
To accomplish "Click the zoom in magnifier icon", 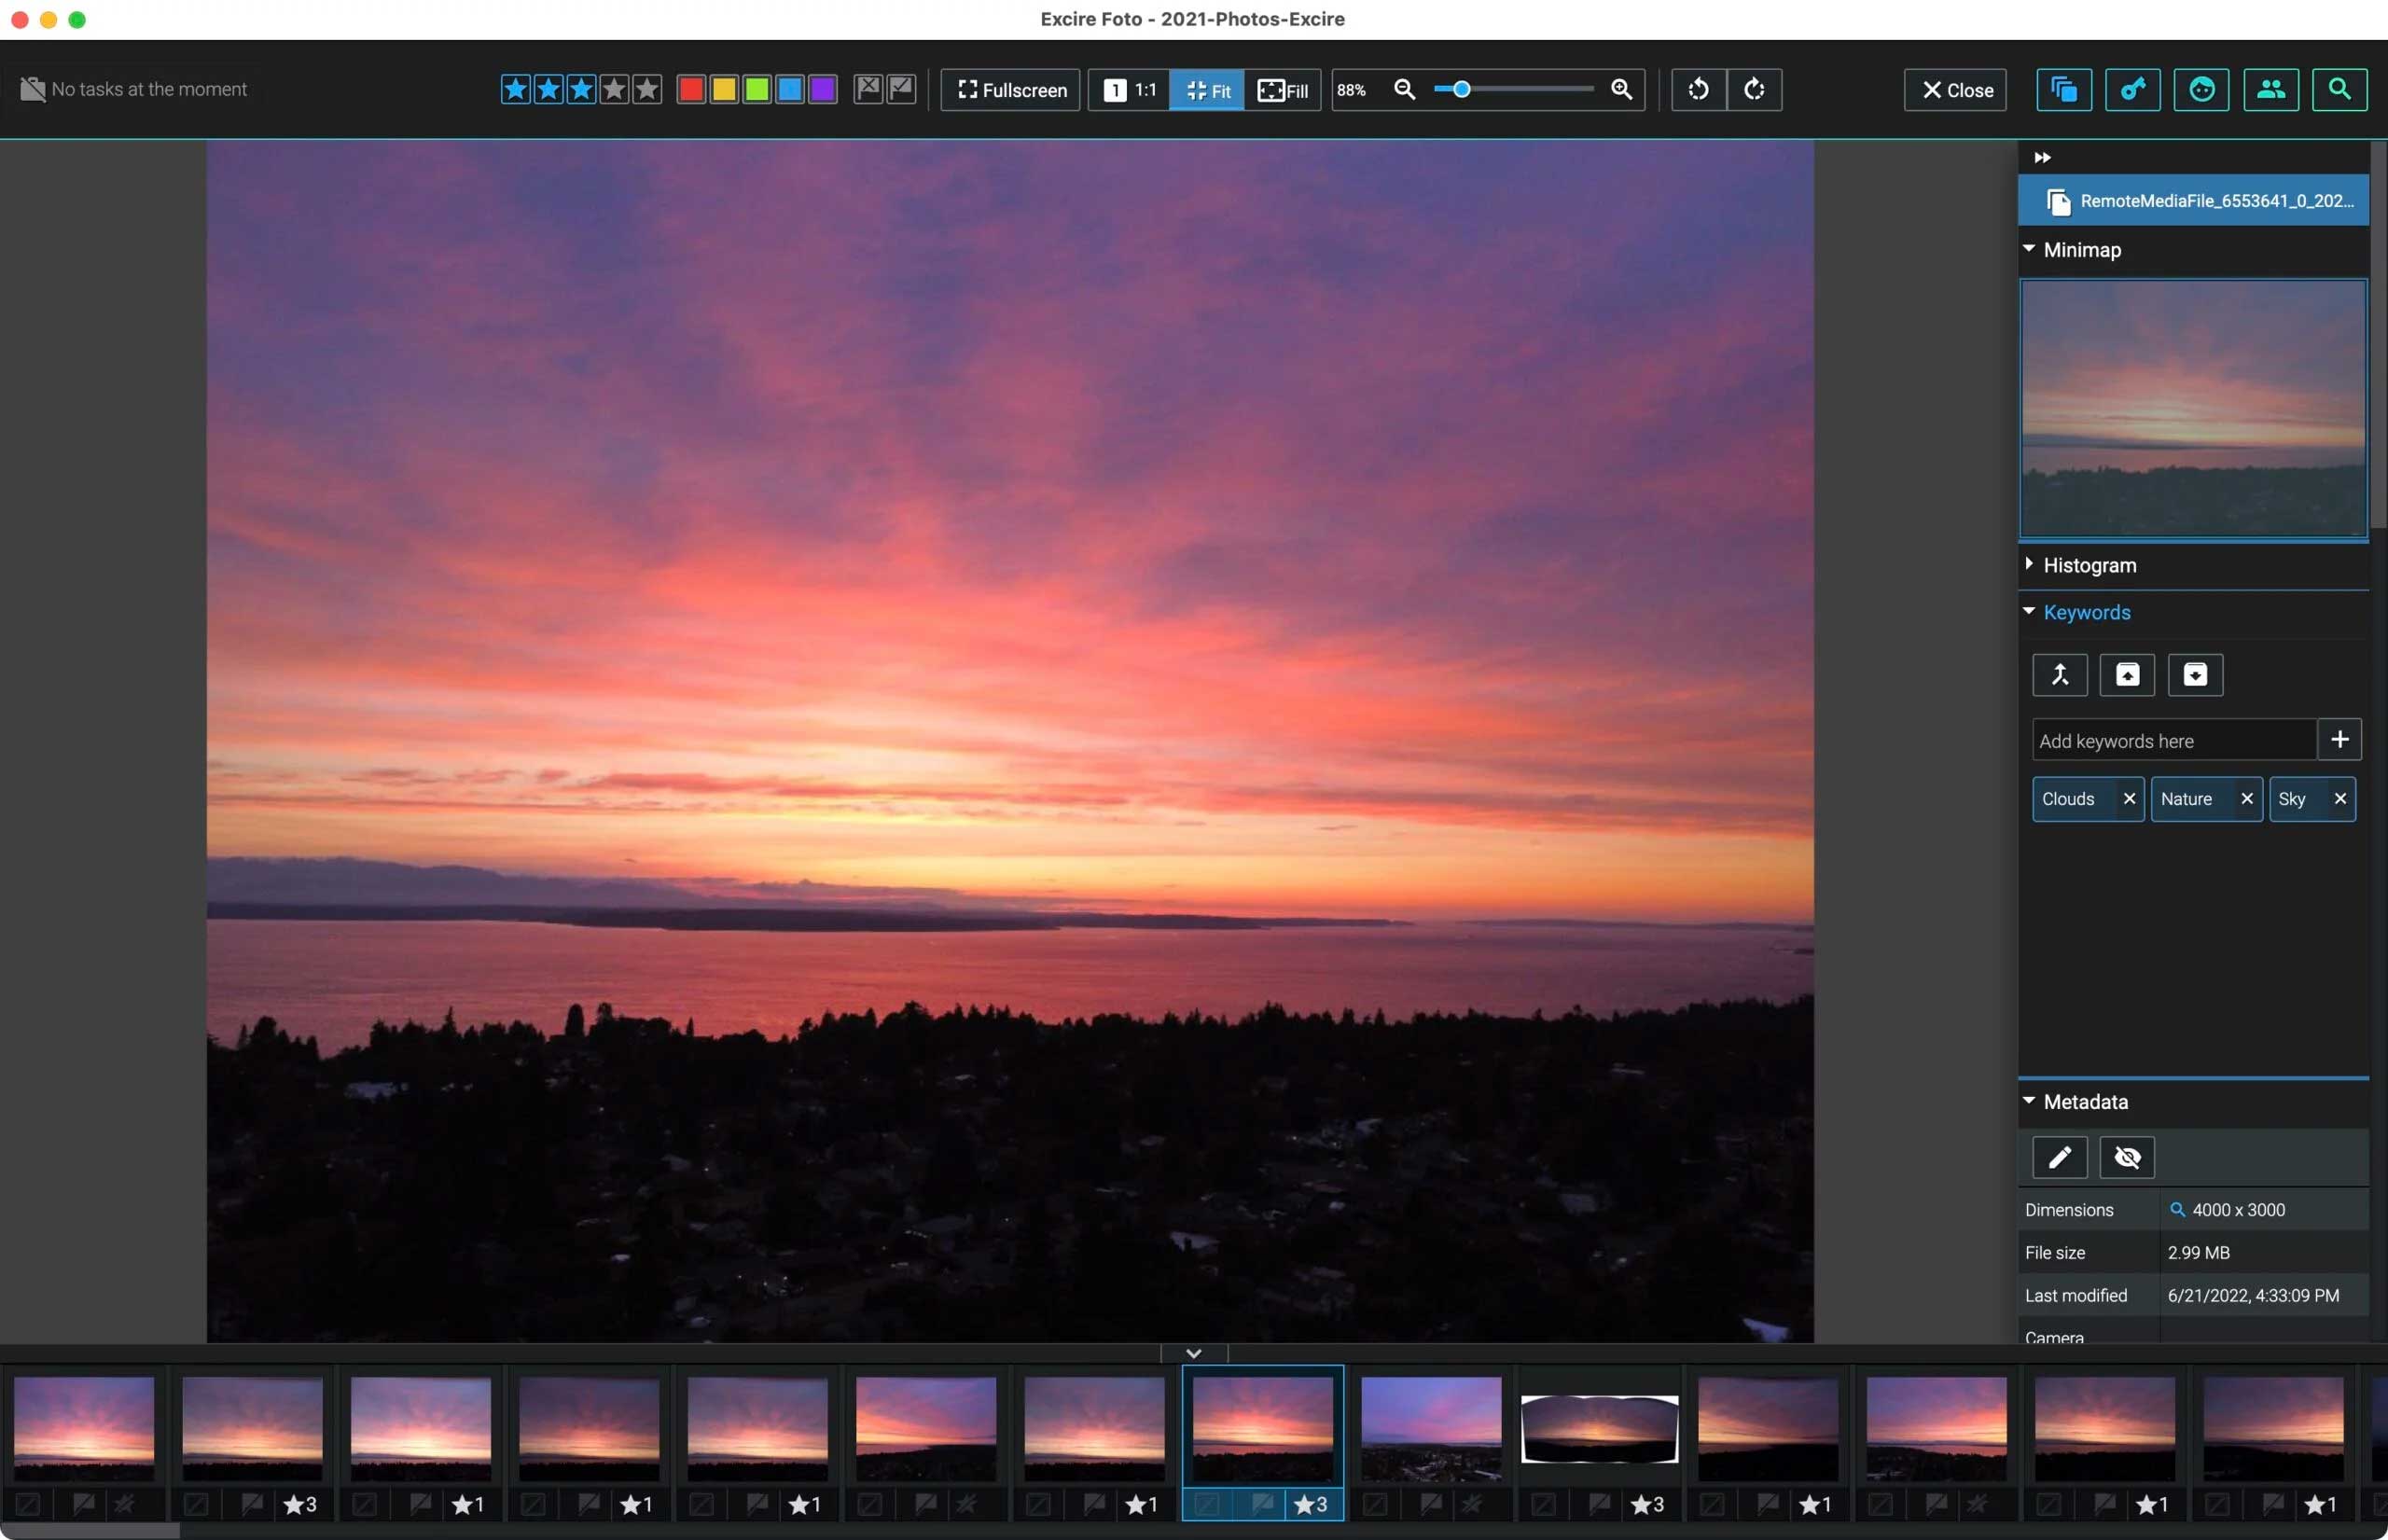I will [1621, 90].
